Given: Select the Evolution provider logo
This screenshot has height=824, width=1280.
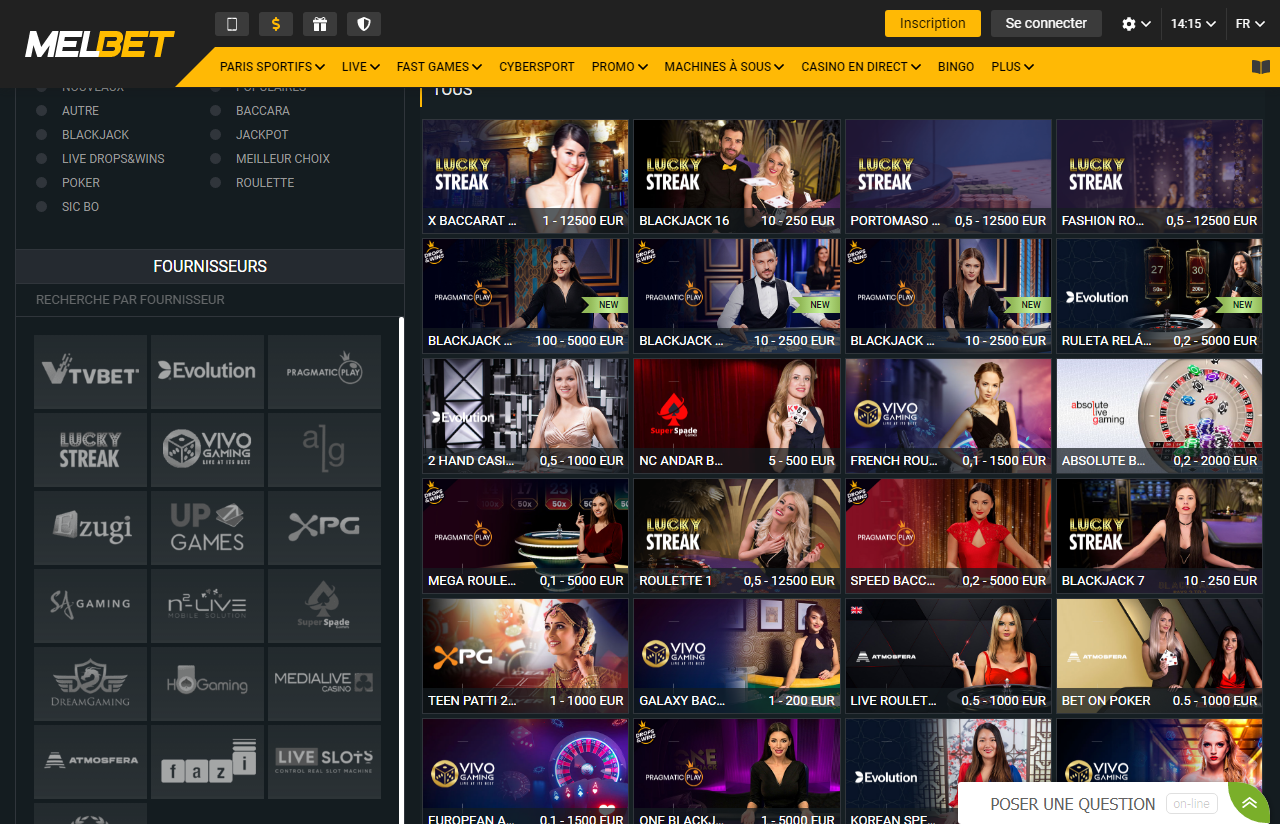Looking at the screenshot, I should pos(207,372).
